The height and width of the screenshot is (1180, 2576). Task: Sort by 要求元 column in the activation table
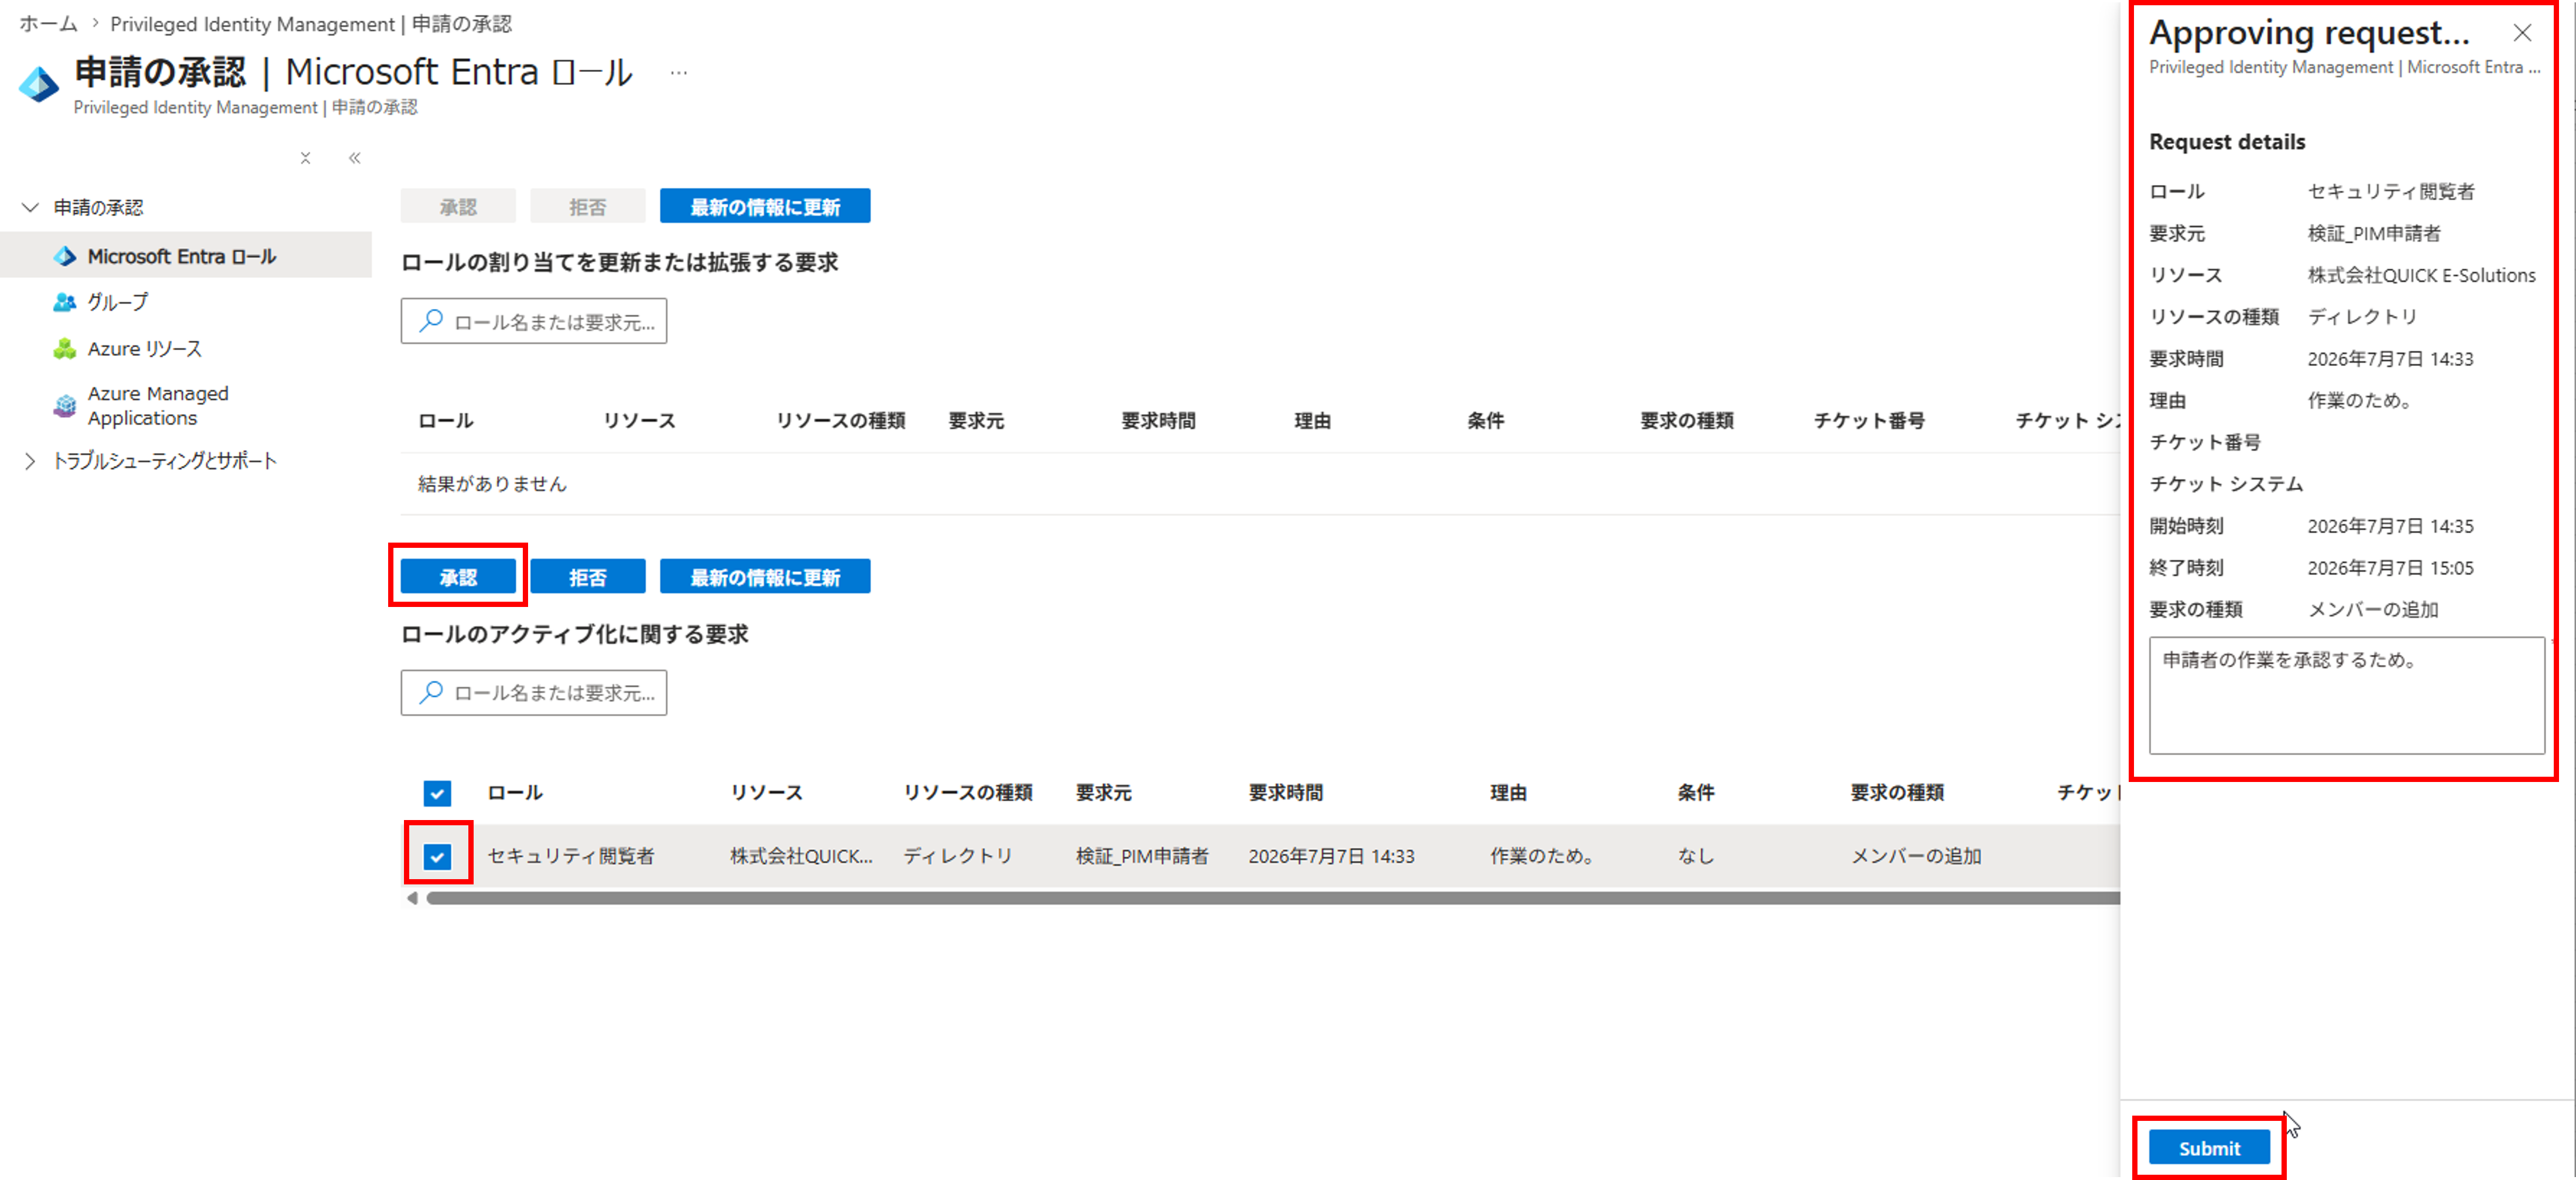(x=1103, y=793)
